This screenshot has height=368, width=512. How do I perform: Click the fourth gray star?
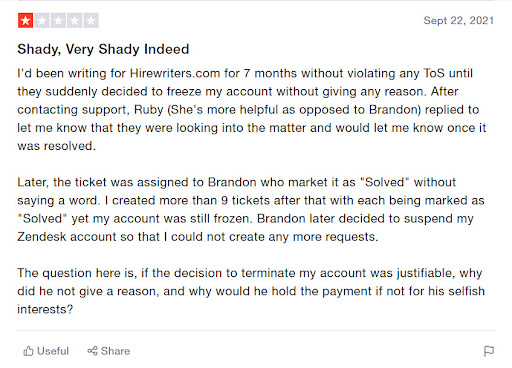click(x=75, y=21)
